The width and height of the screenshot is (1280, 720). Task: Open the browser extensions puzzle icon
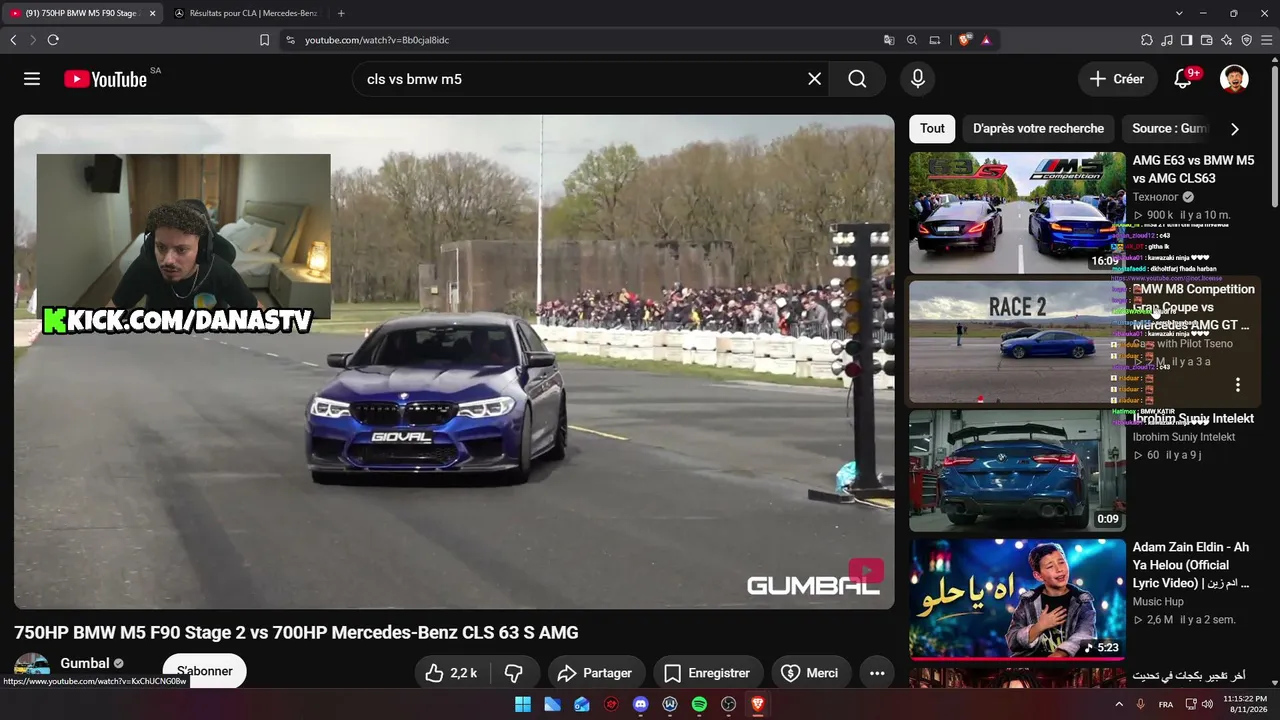(x=1147, y=40)
